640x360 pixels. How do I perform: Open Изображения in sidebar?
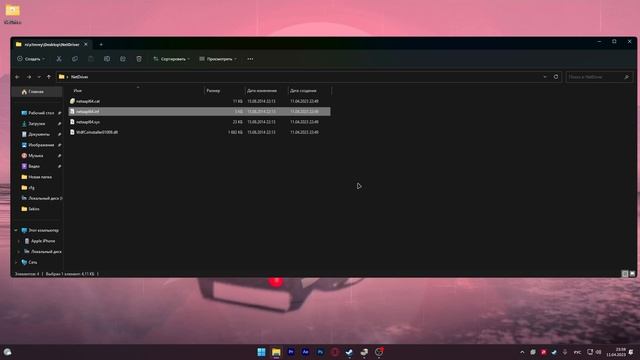[x=41, y=145]
